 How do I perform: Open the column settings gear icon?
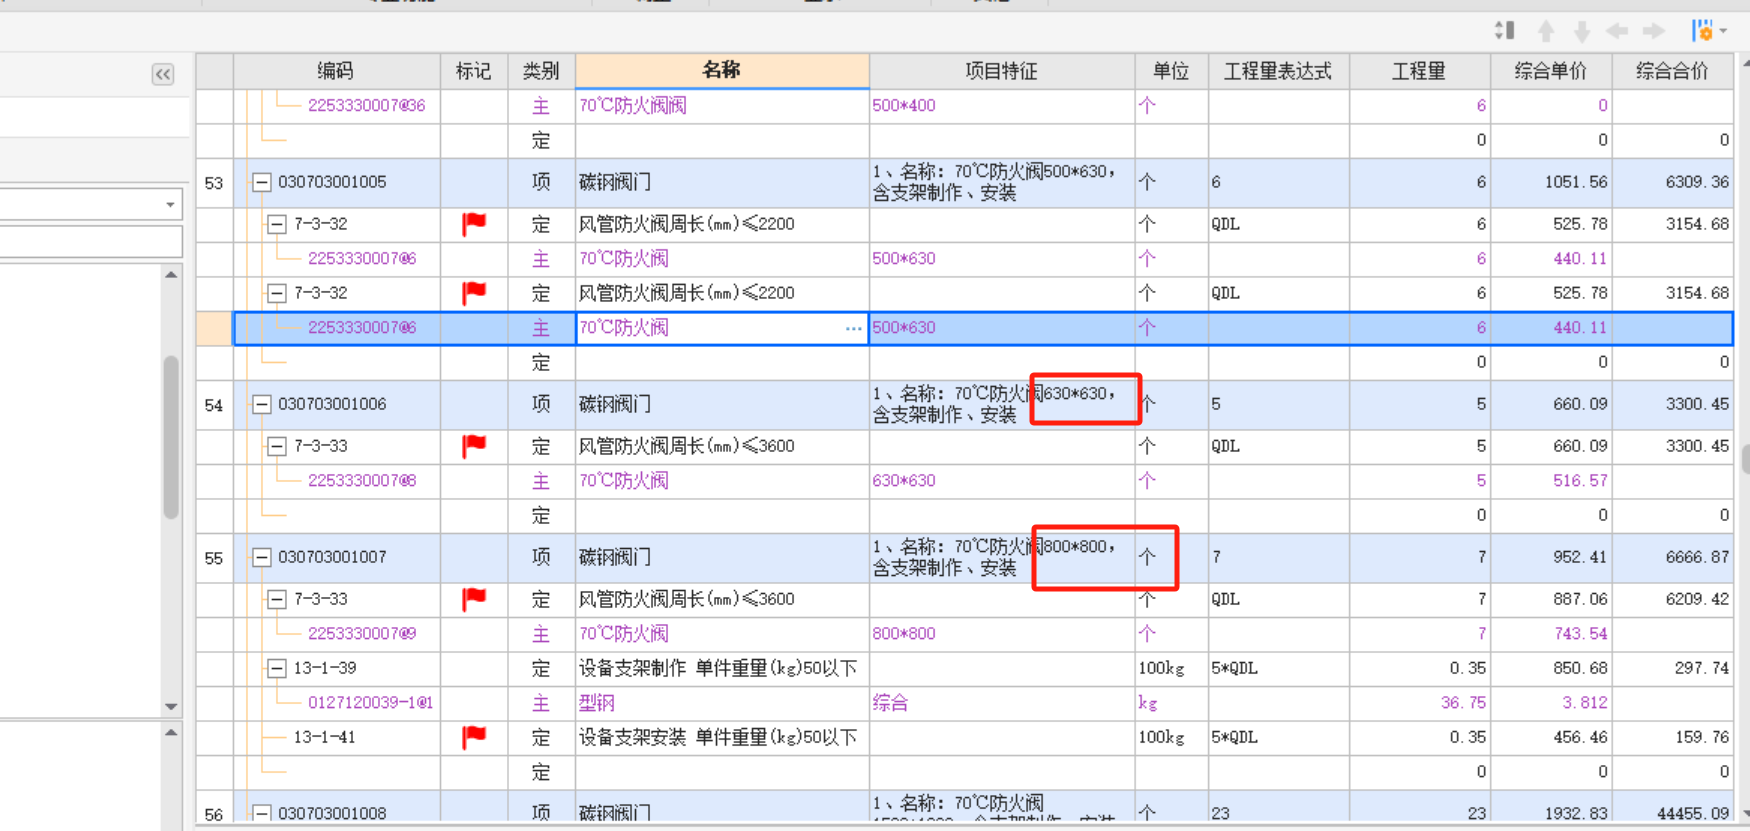click(x=1702, y=31)
